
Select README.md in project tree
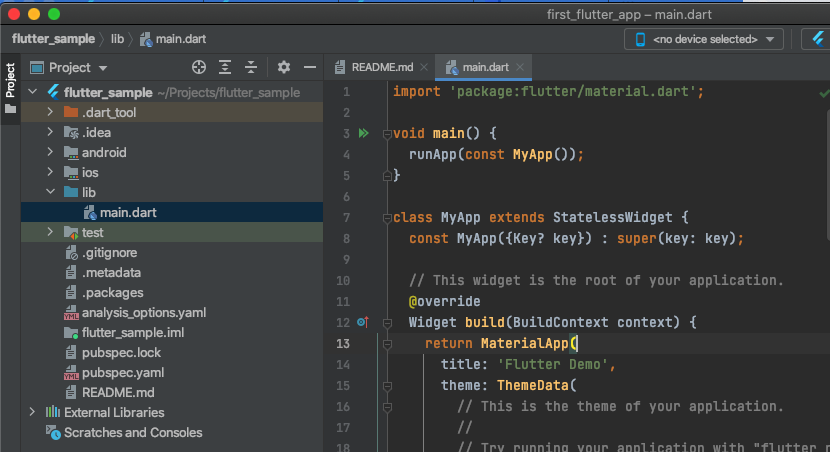[172, 393]
